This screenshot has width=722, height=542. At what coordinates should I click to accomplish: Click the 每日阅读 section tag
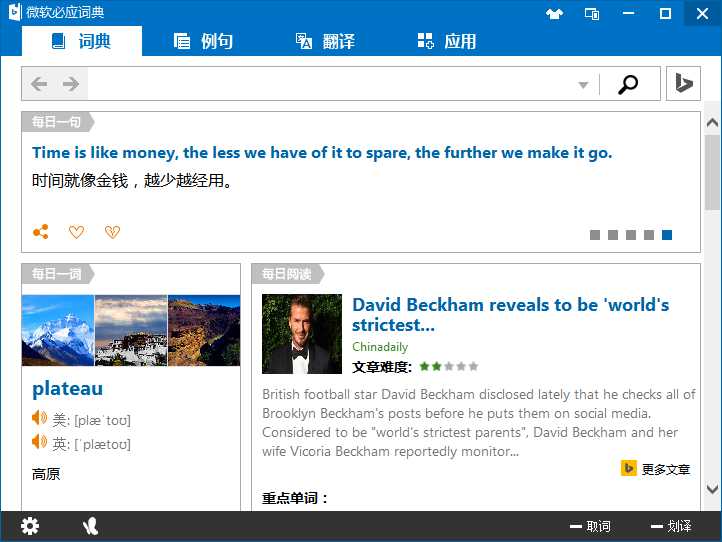click(287, 274)
